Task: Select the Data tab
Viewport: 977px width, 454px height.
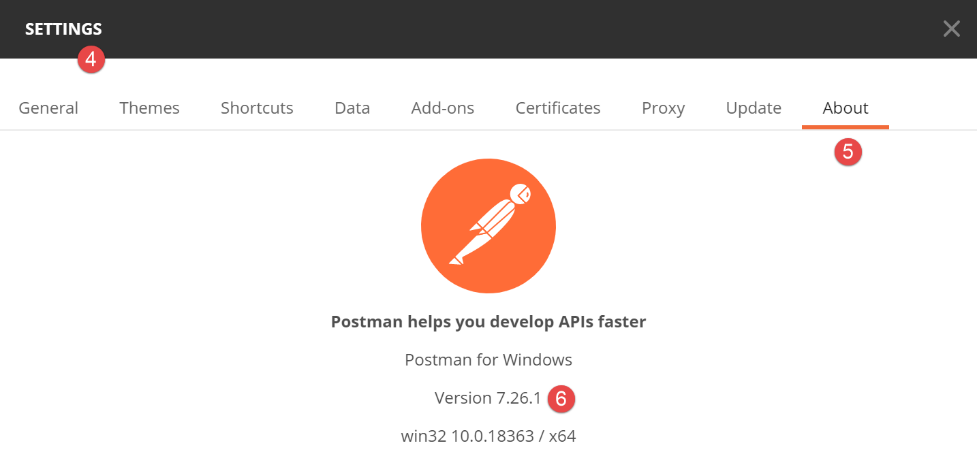Action: pos(352,108)
